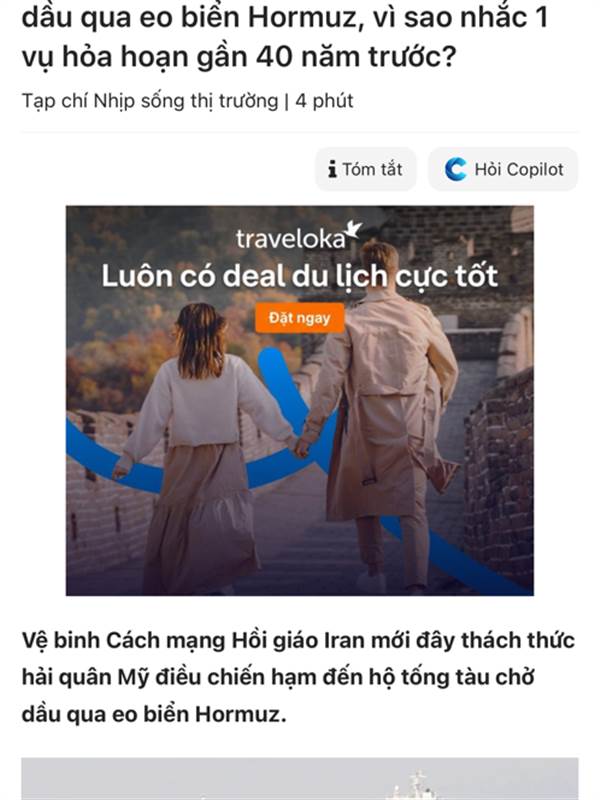Click the divider line below source info
This screenshot has width=600, height=800.
coord(300,132)
